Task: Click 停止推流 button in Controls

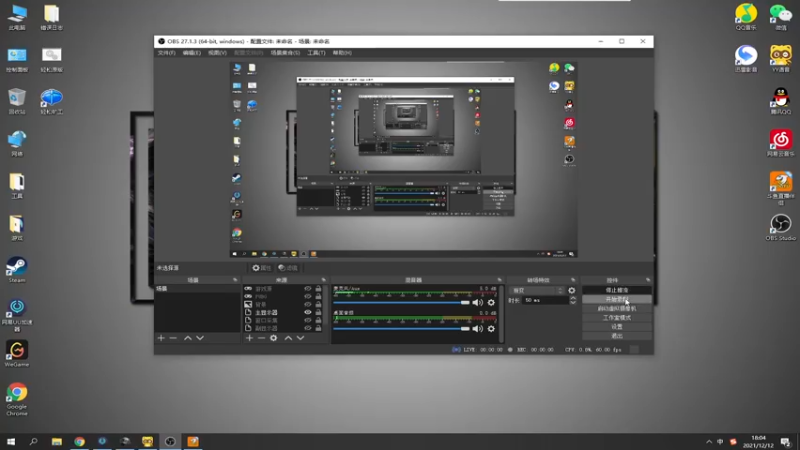Action: [617, 290]
